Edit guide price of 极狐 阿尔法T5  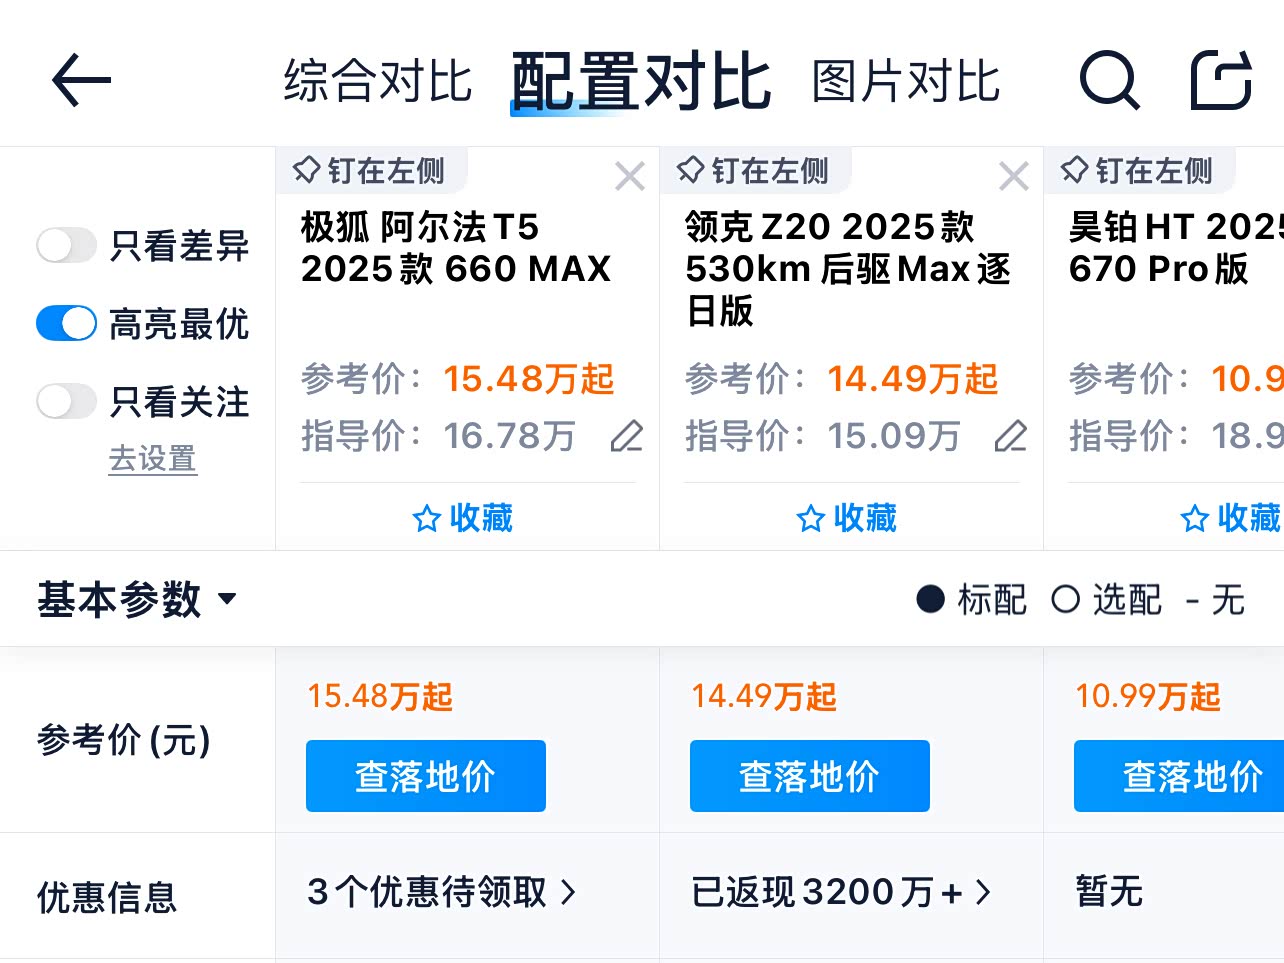pyautogui.click(x=627, y=436)
